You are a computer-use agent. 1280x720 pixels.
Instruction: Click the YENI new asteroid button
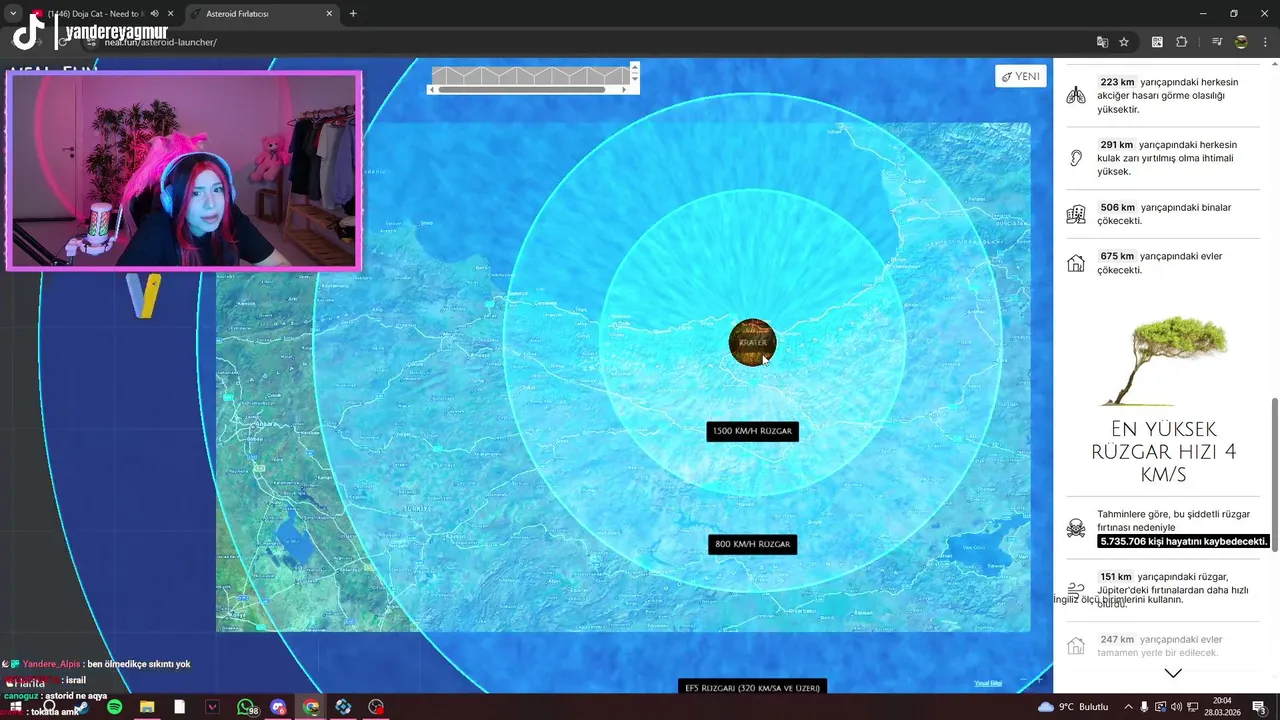coord(1020,76)
